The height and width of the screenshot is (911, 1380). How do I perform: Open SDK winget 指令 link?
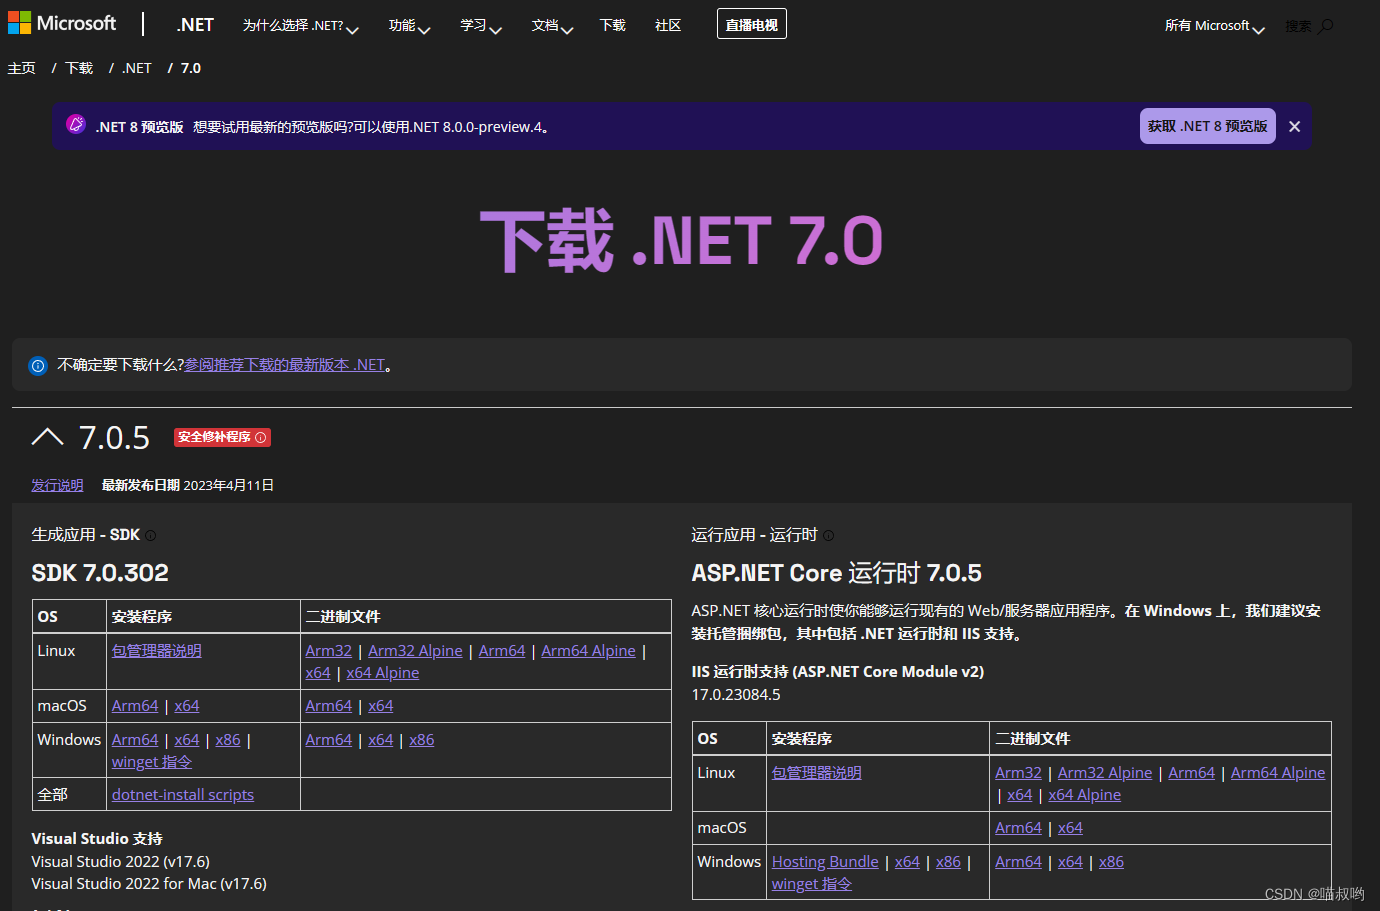pos(152,761)
